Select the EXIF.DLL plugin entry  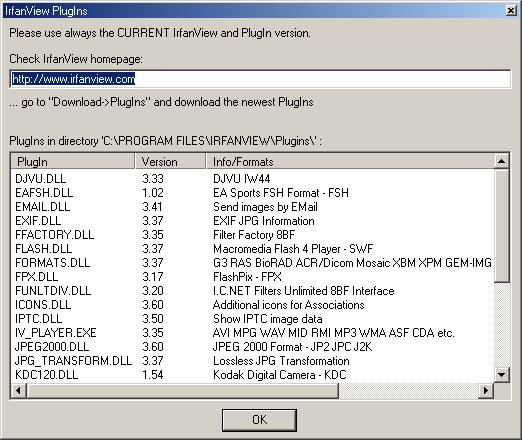(x=38, y=221)
